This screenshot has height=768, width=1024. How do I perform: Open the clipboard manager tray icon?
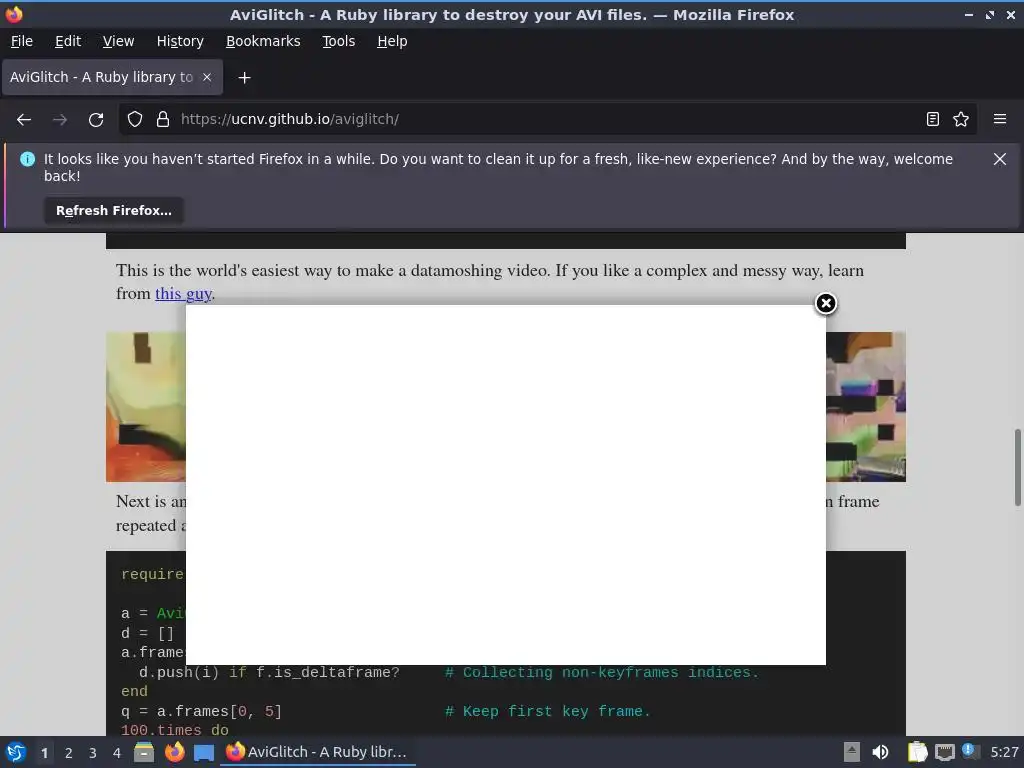click(x=918, y=752)
